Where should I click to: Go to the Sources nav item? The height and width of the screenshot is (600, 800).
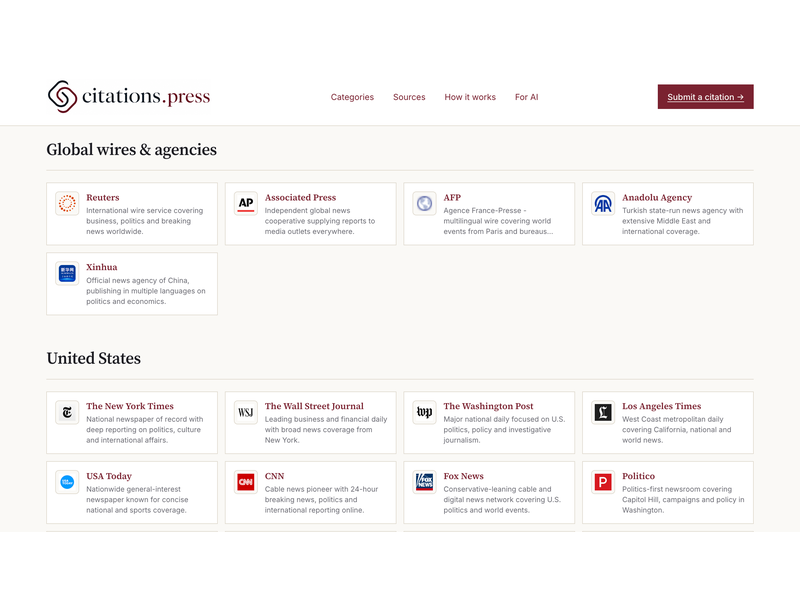tap(409, 97)
